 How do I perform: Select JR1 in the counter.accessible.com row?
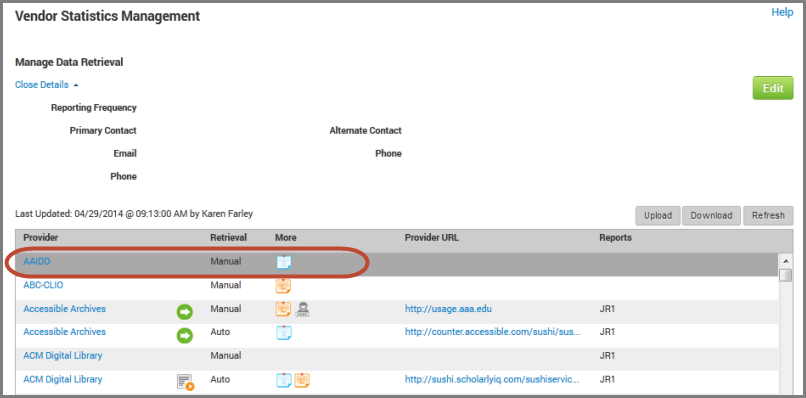click(x=607, y=332)
